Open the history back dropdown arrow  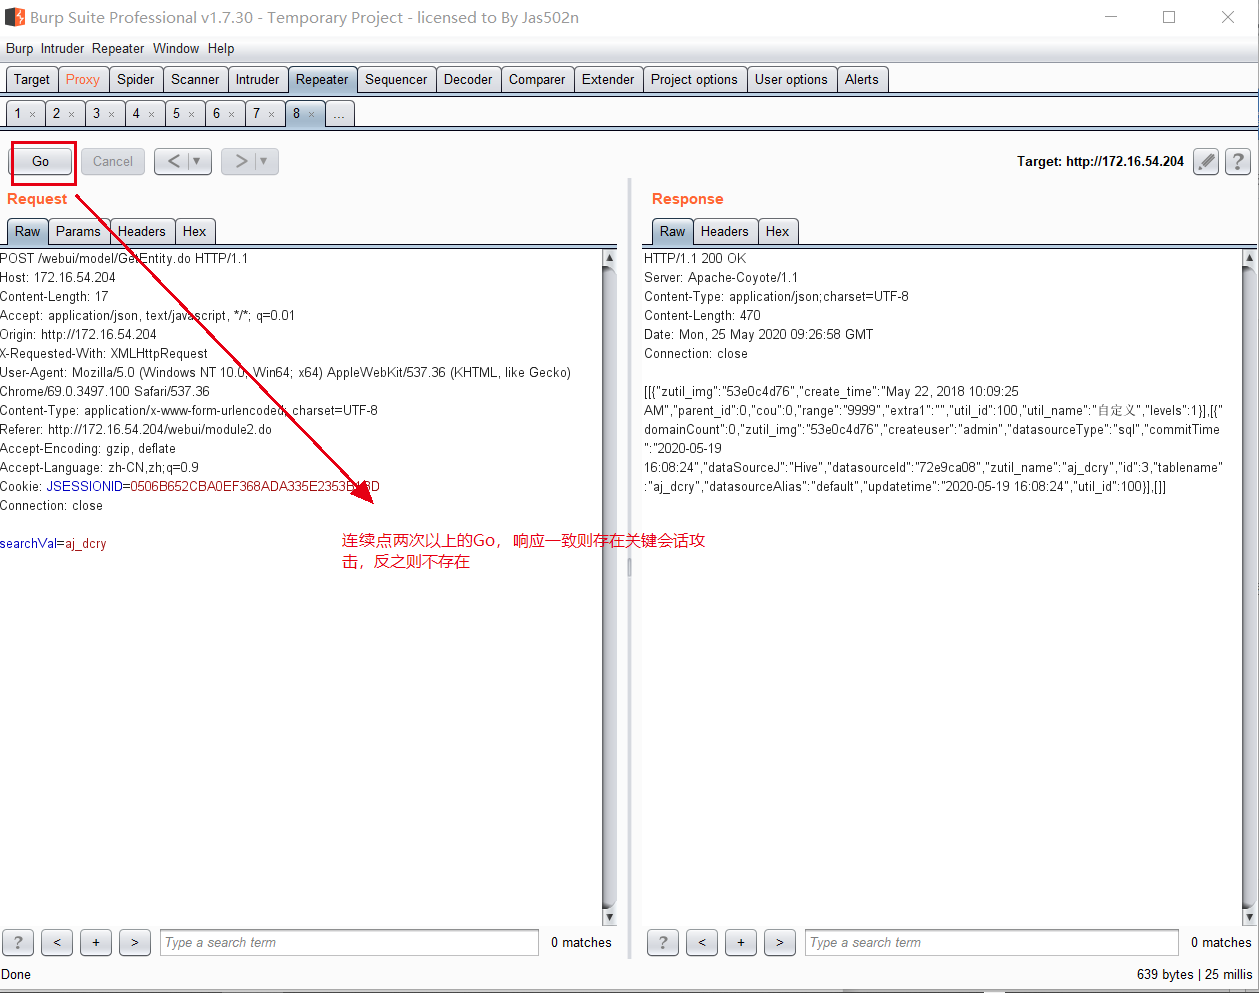click(x=198, y=161)
